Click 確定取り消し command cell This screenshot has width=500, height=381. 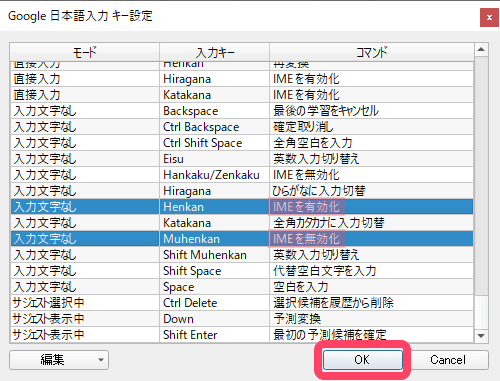pos(371,127)
